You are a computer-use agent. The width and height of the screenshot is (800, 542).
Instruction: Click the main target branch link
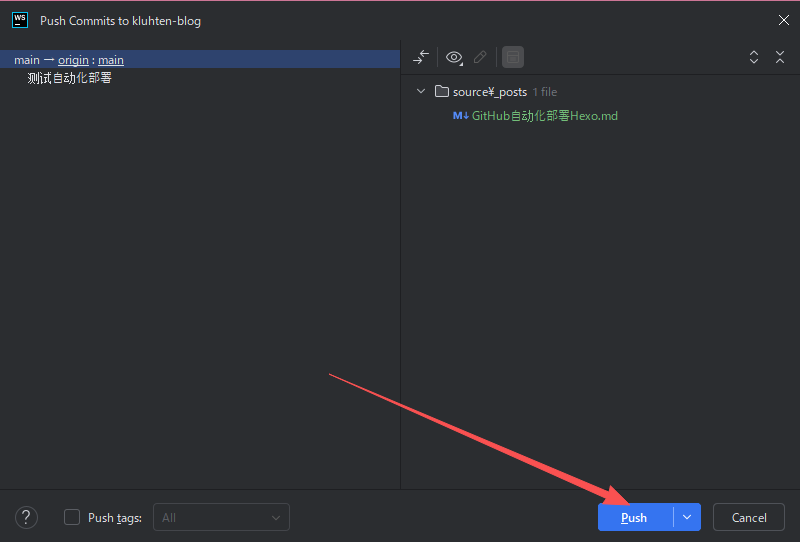[x=111, y=60]
